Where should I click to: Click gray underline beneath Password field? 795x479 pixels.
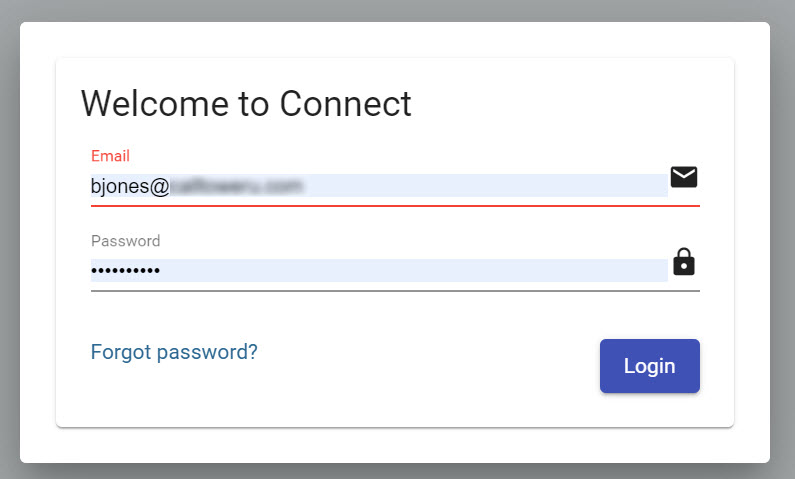click(395, 291)
